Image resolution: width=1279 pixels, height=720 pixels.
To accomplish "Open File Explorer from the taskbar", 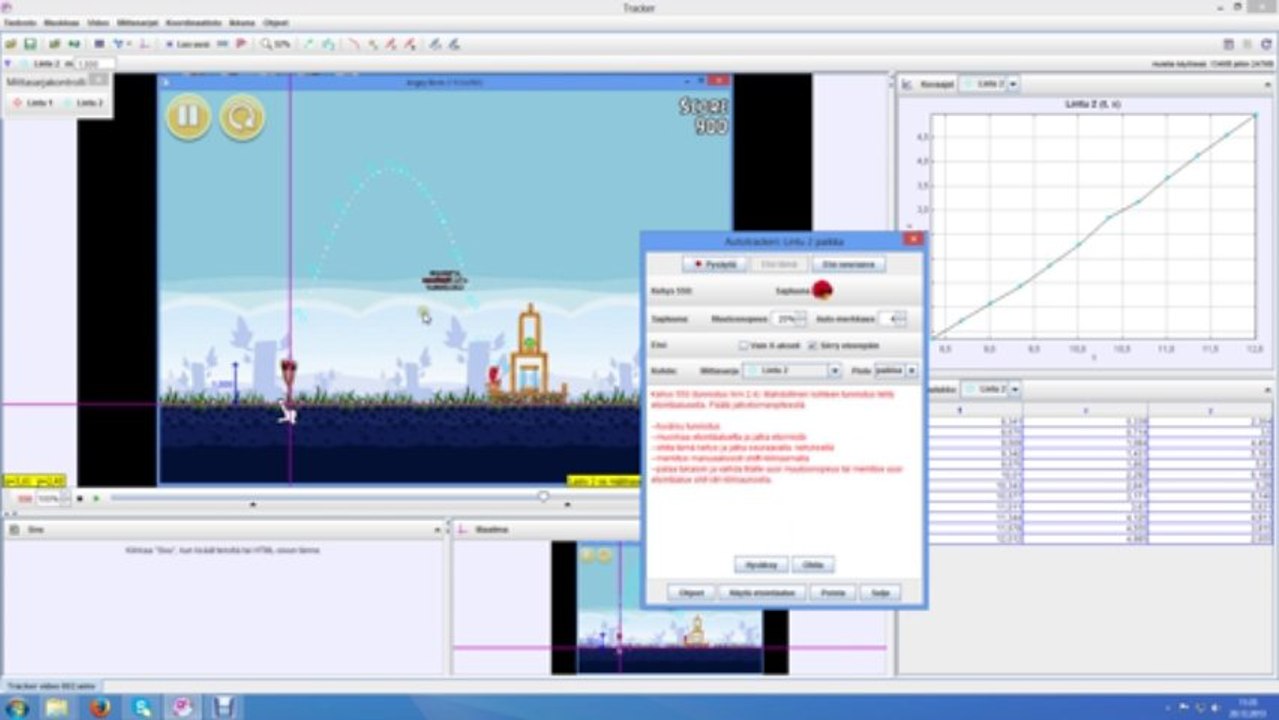I will coord(56,708).
